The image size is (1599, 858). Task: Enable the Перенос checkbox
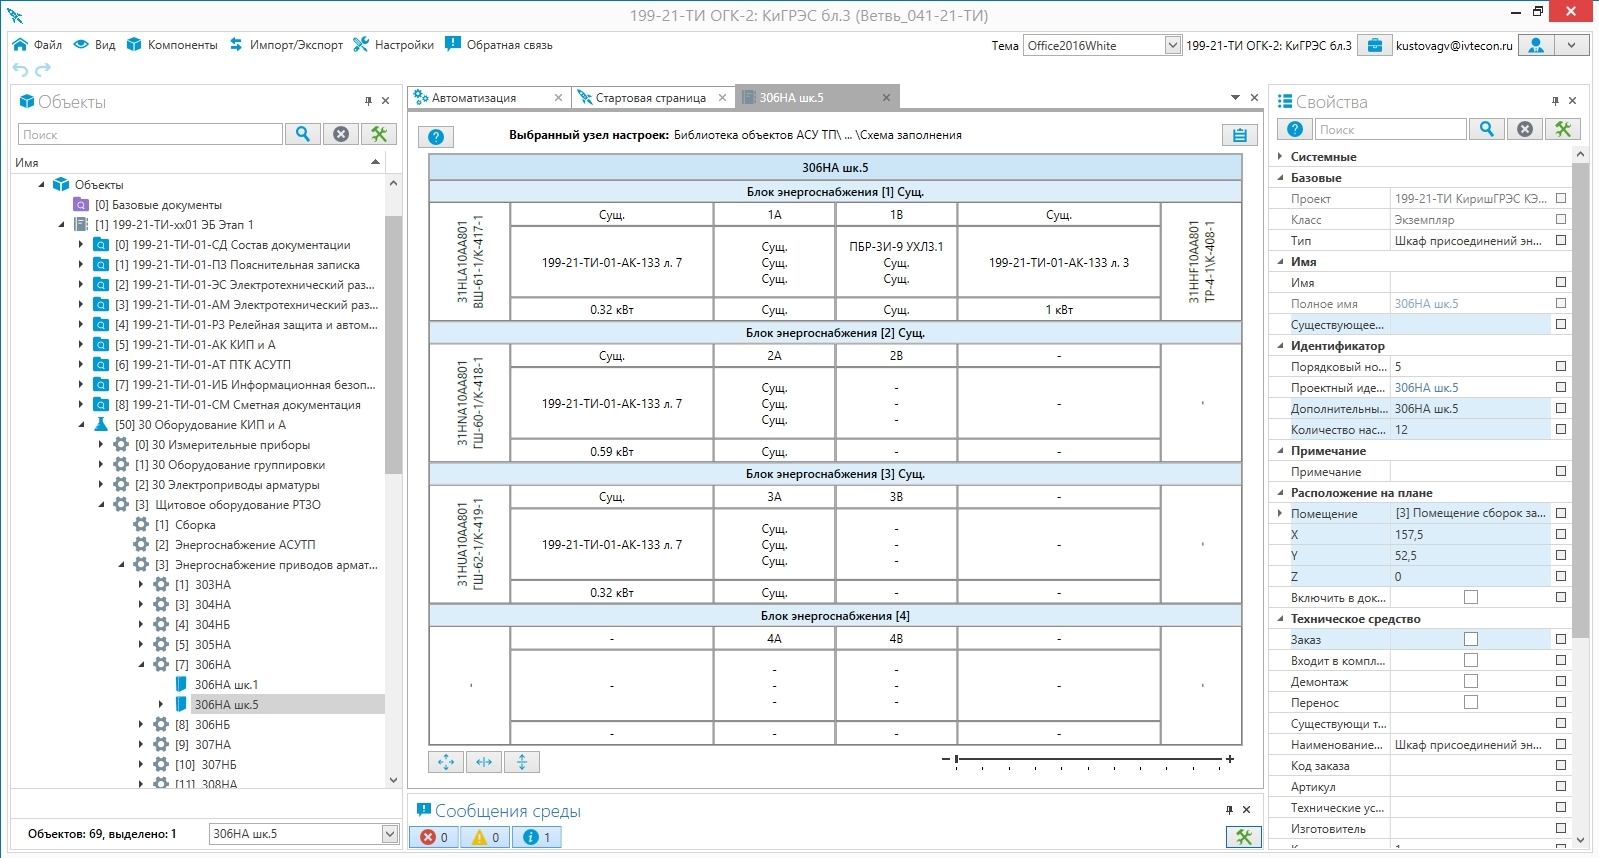pyautogui.click(x=1470, y=702)
